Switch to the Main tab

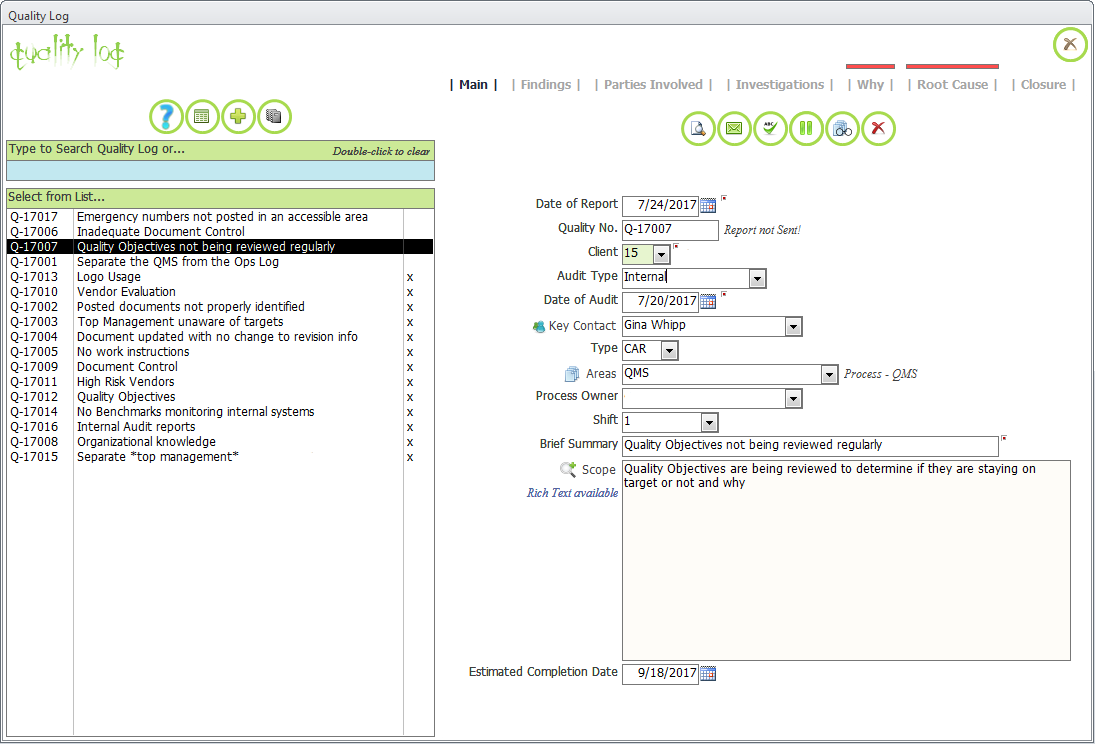pyautogui.click(x=473, y=85)
